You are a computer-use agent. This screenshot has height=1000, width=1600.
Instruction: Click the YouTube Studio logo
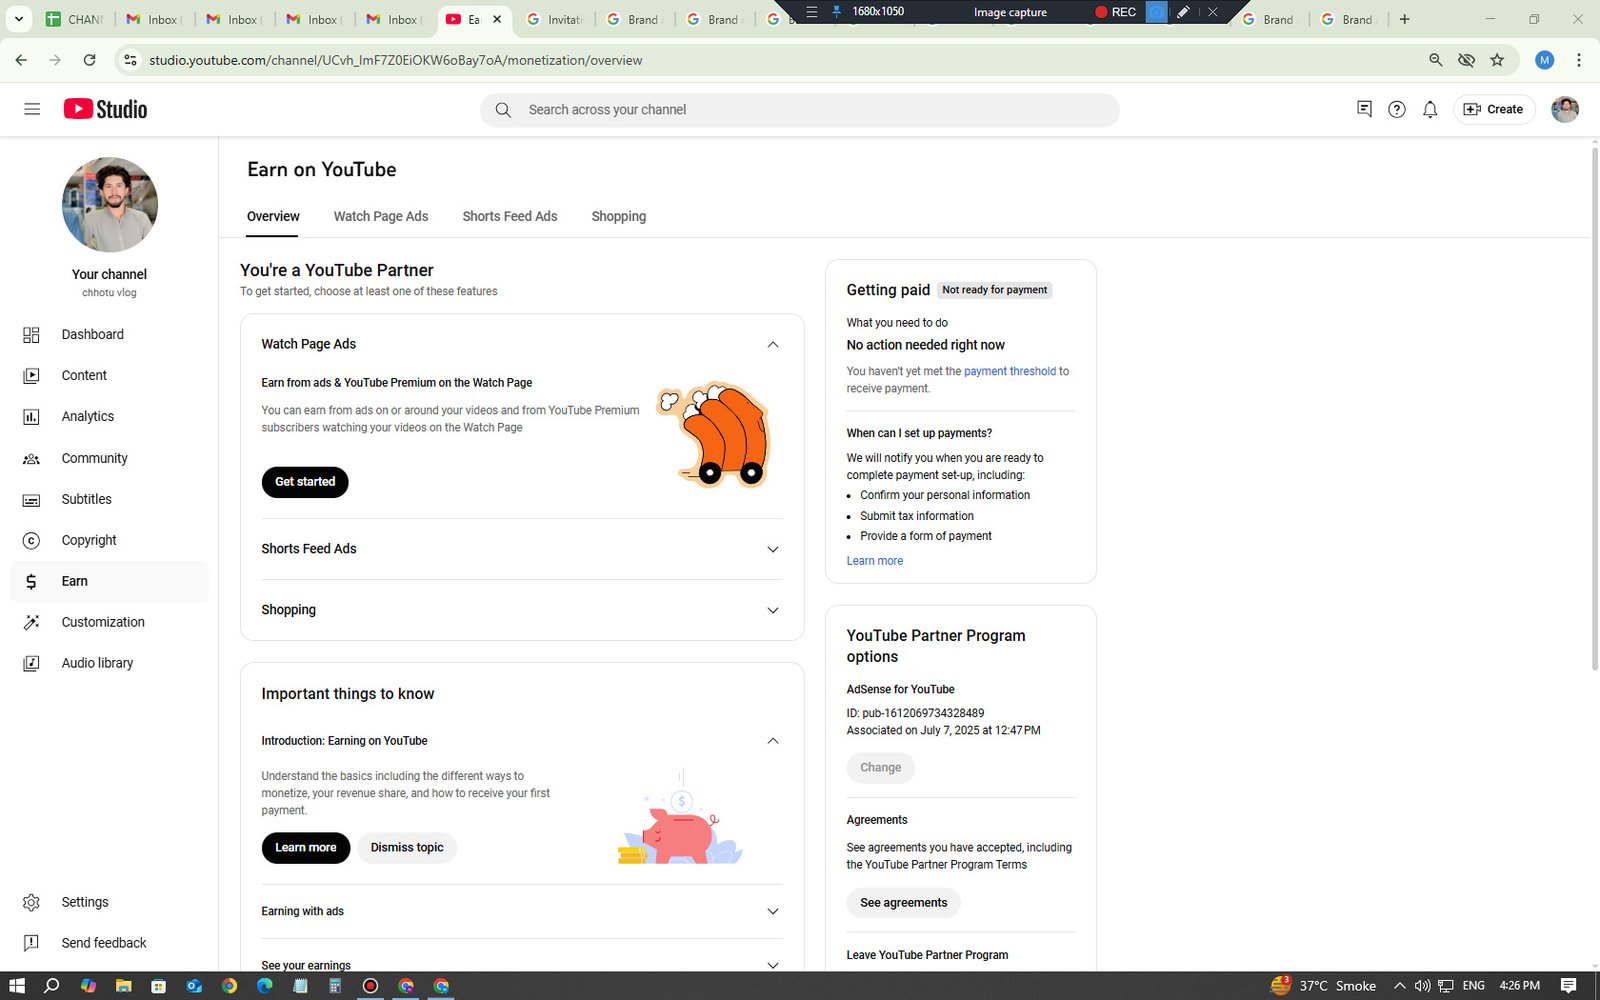(x=105, y=109)
